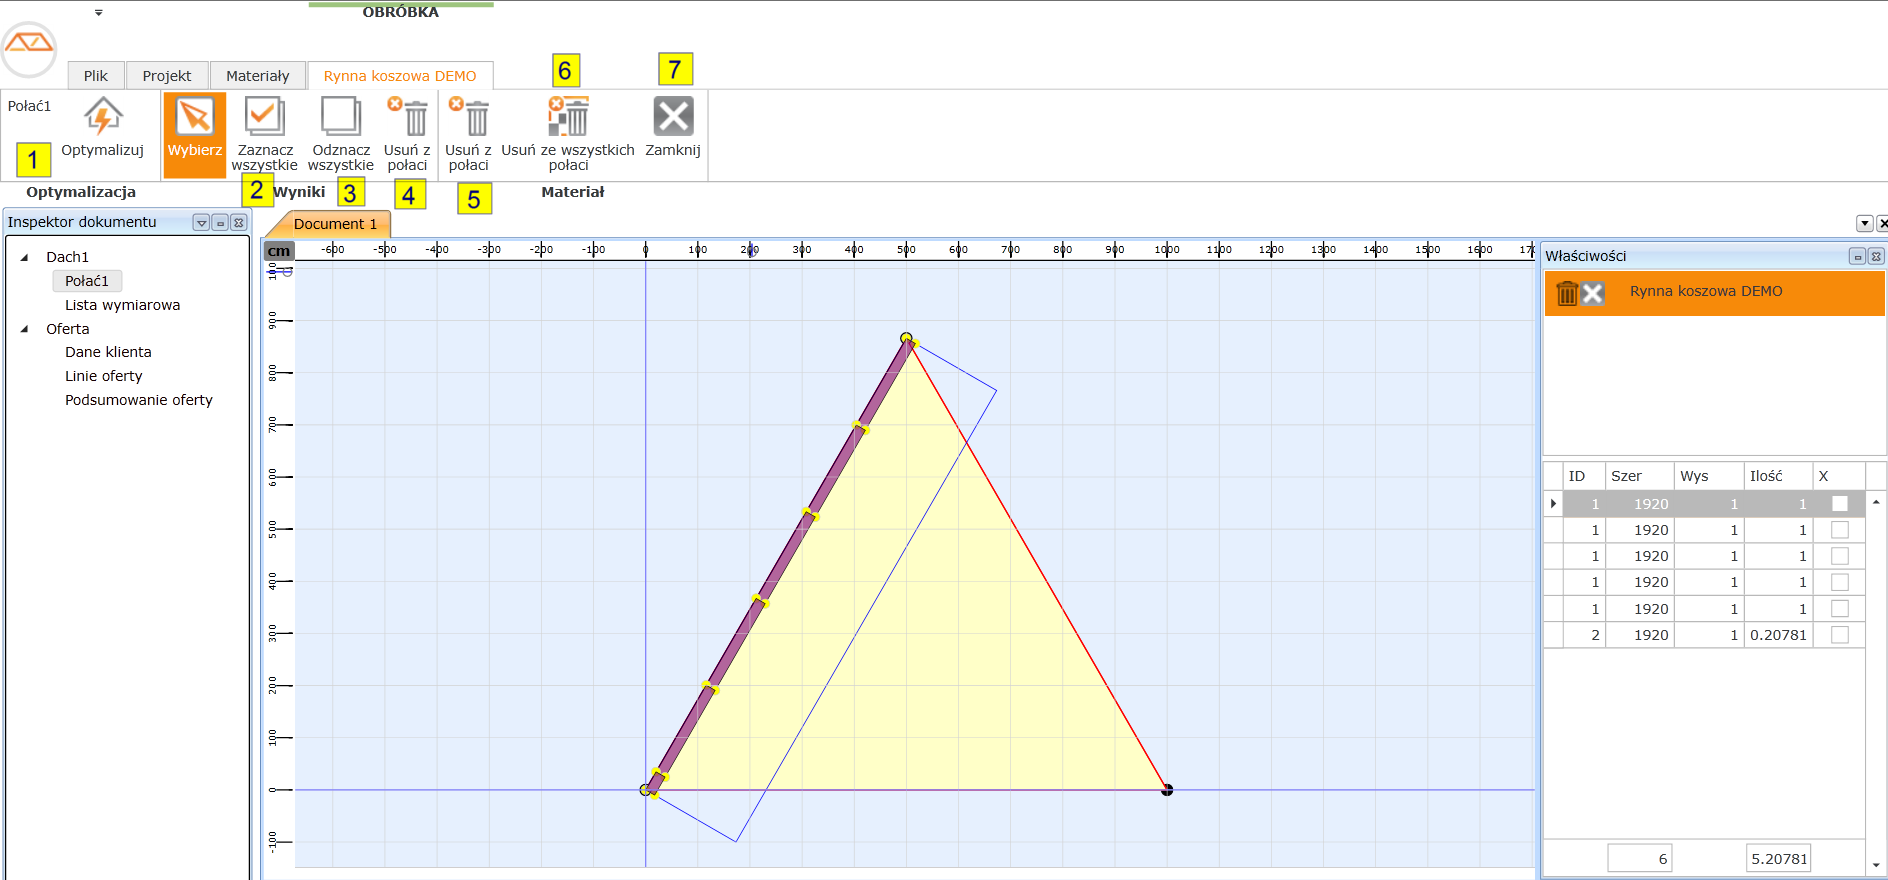1888x880 pixels.
Task: Click trash icon in Rynna koszowa DEMO header
Action: pos(1567,293)
